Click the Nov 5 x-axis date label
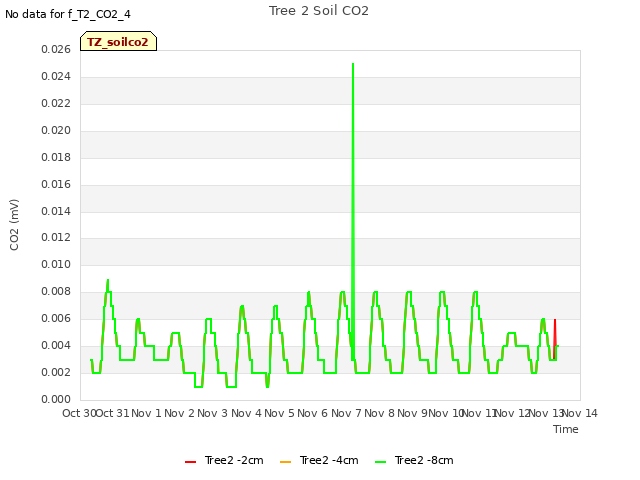The image size is (640, 480). point(279,413)
